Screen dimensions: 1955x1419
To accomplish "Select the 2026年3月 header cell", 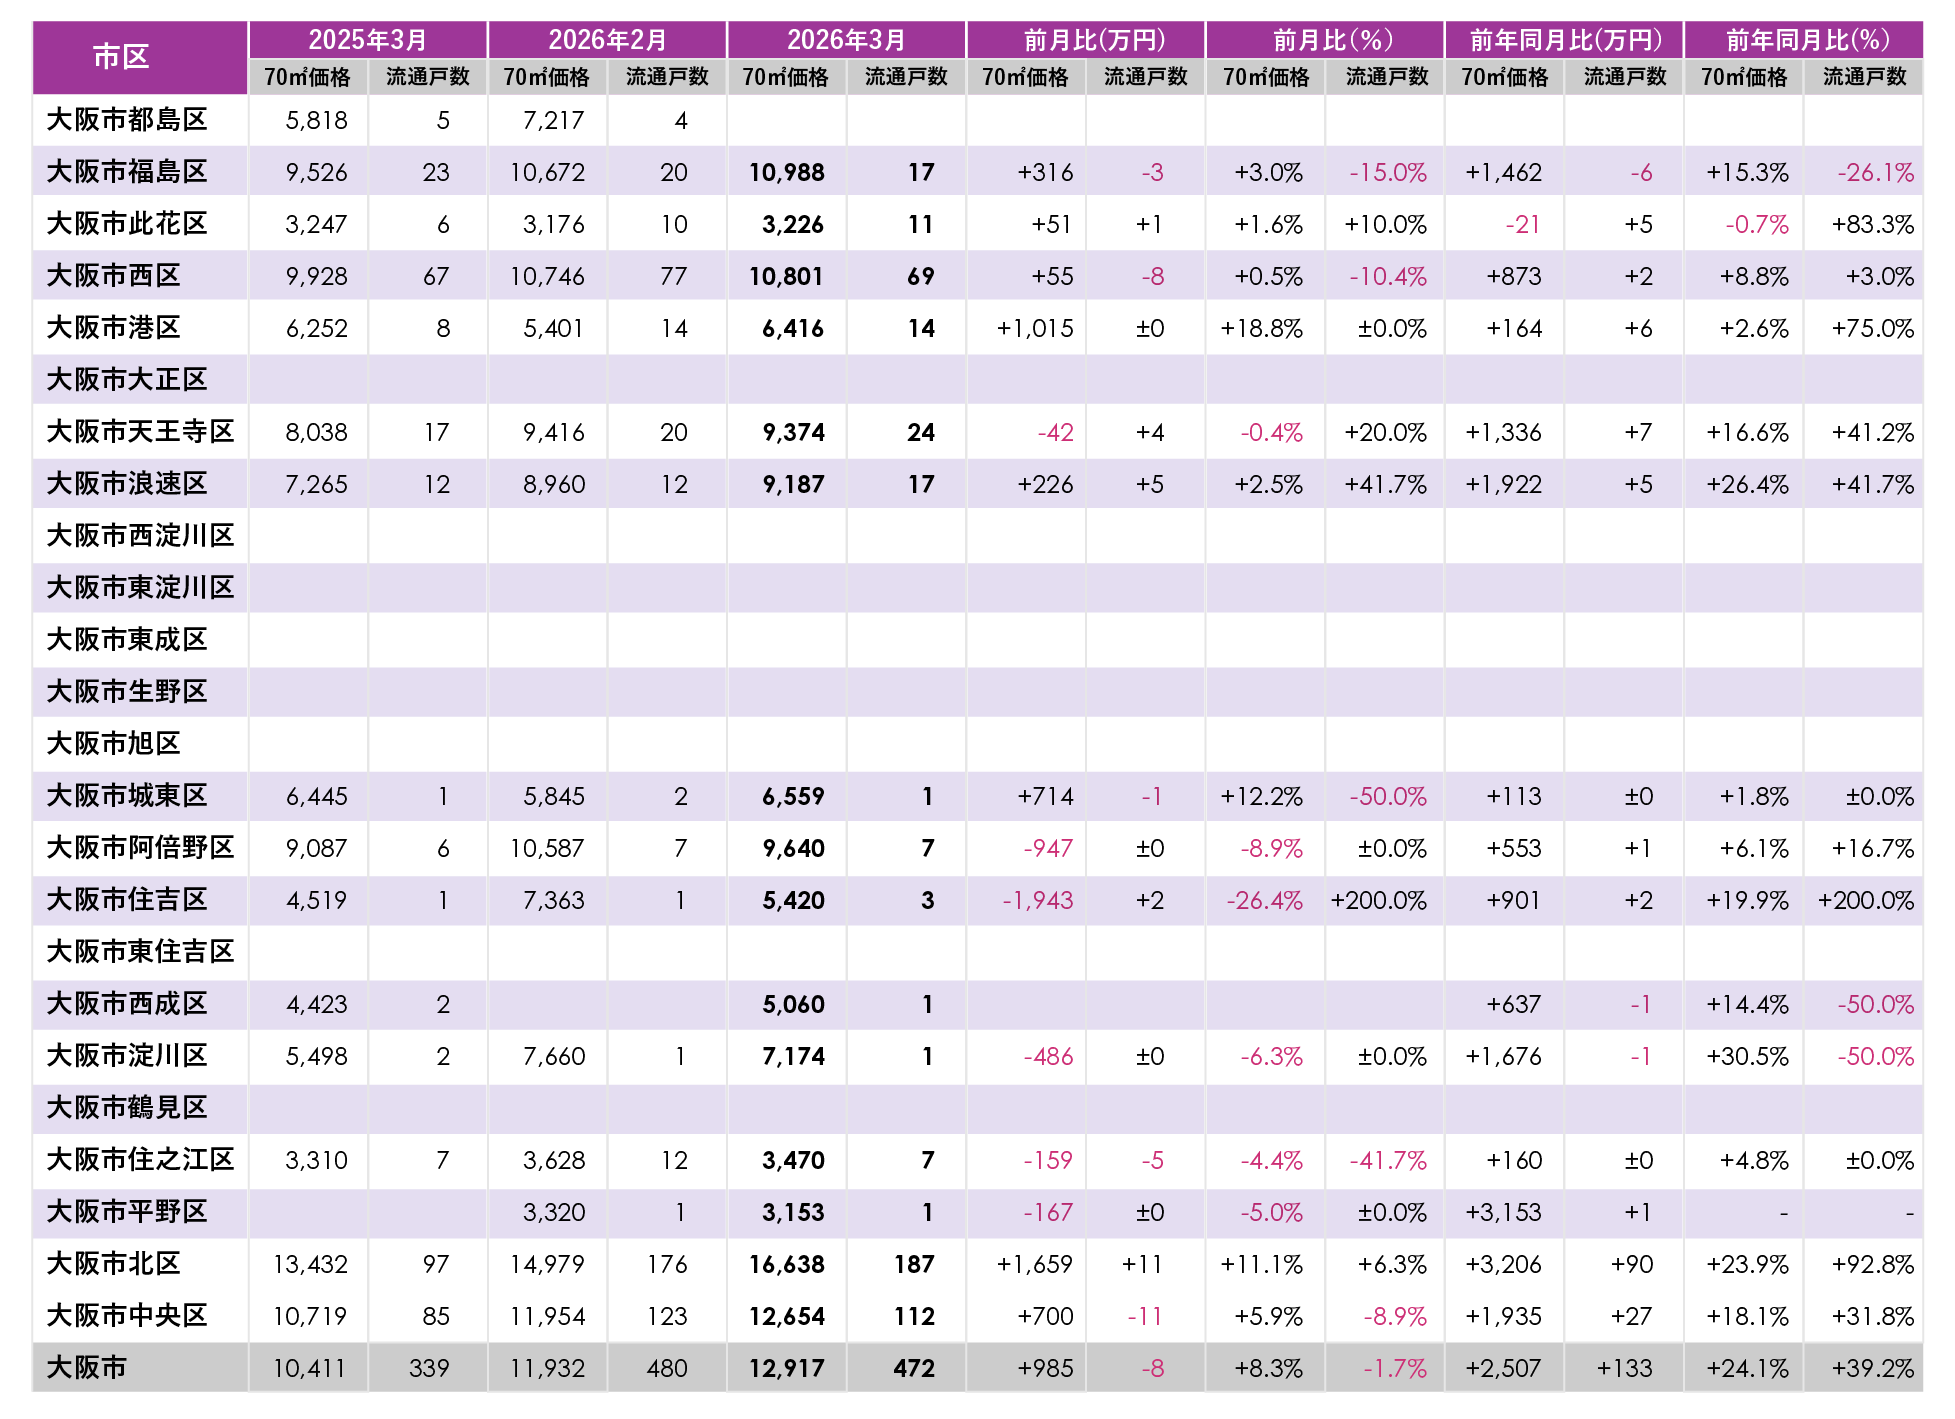I will [x=846, y=39].
